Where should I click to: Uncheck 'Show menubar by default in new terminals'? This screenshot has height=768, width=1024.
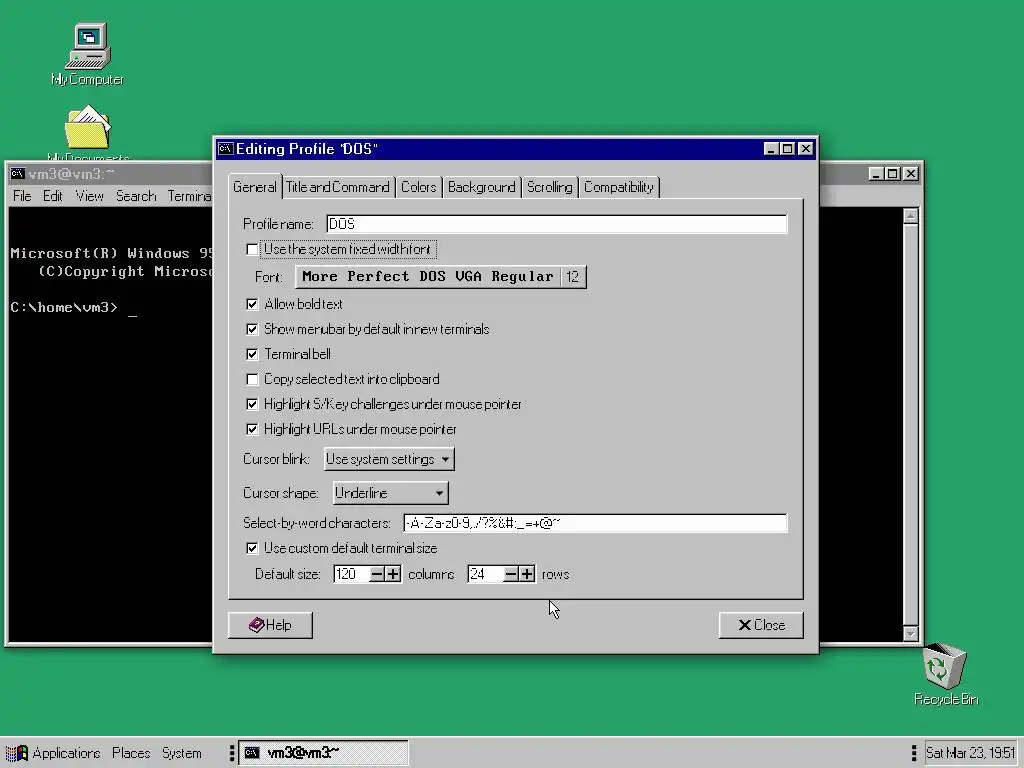pos(252,329)
